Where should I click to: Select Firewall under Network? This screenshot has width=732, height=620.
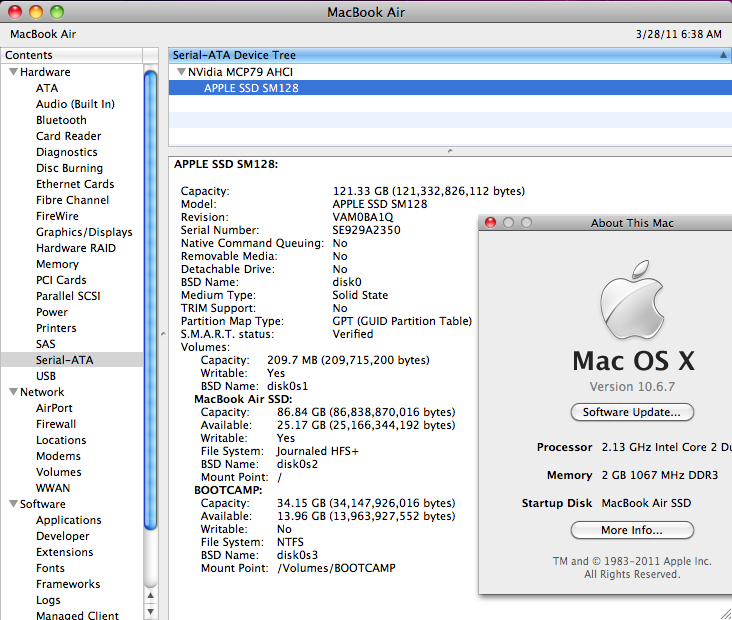56,424
